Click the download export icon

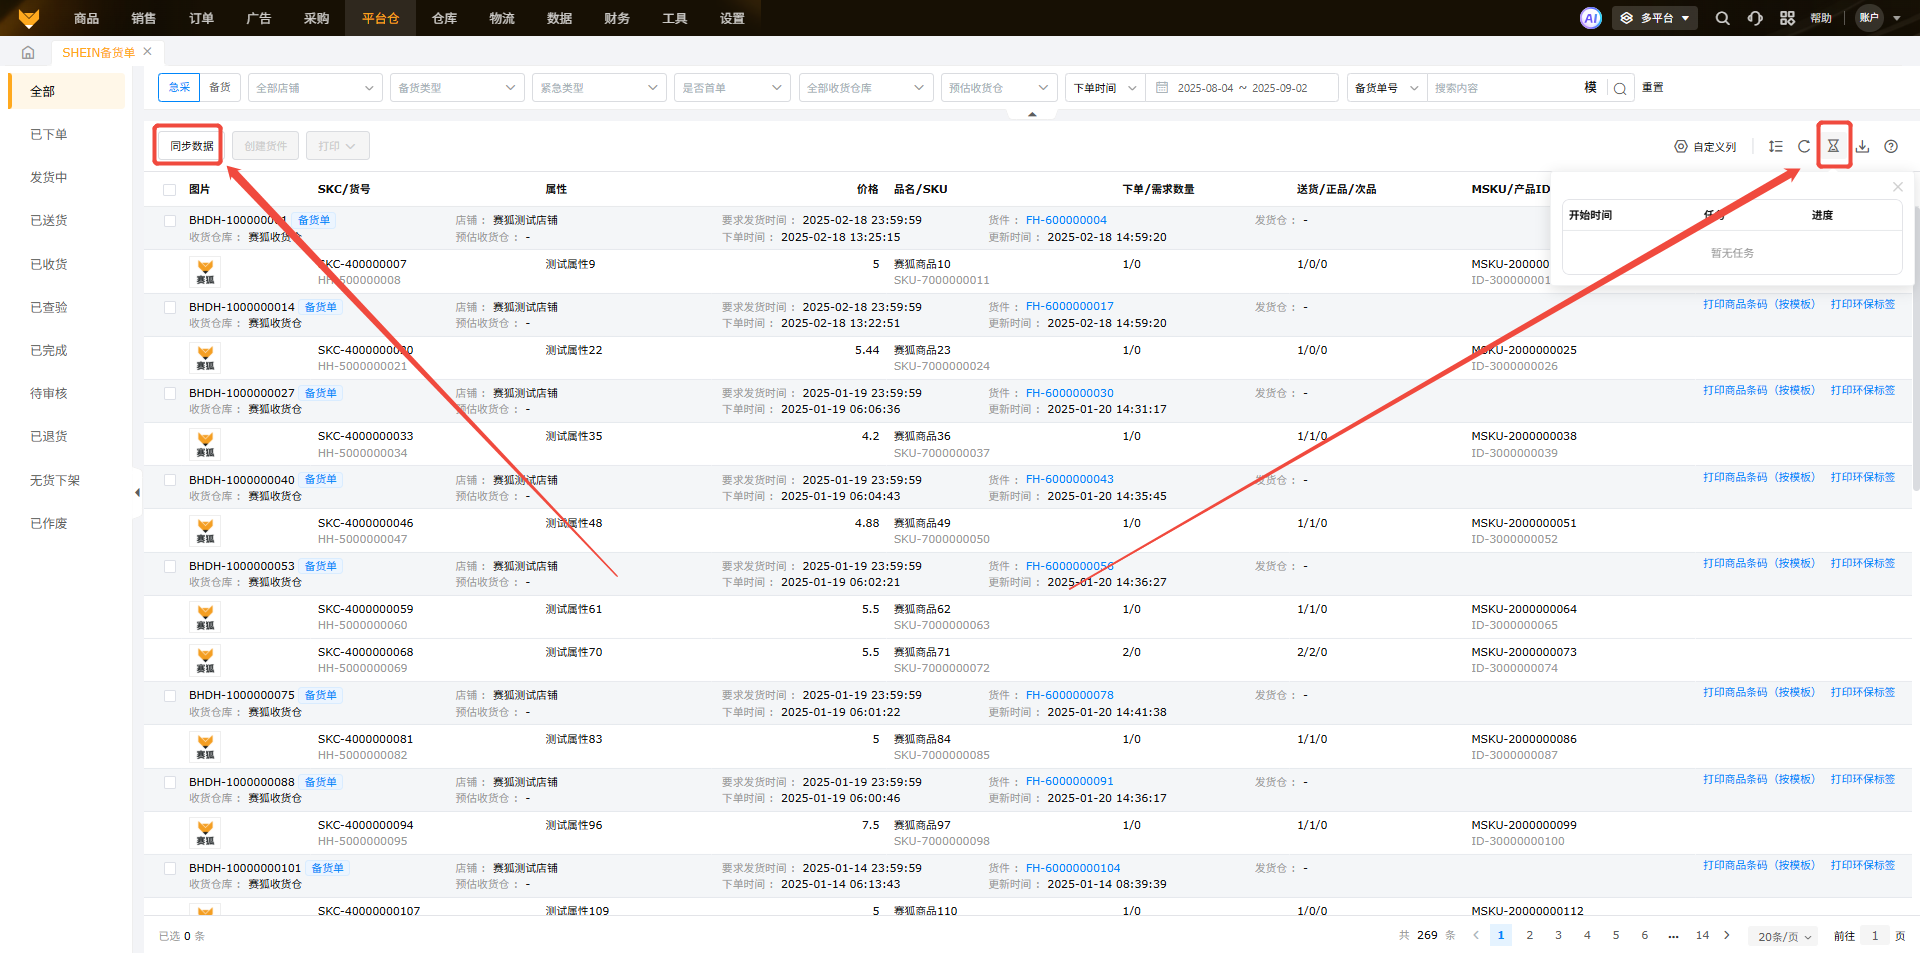click(x=1862, y=146)
